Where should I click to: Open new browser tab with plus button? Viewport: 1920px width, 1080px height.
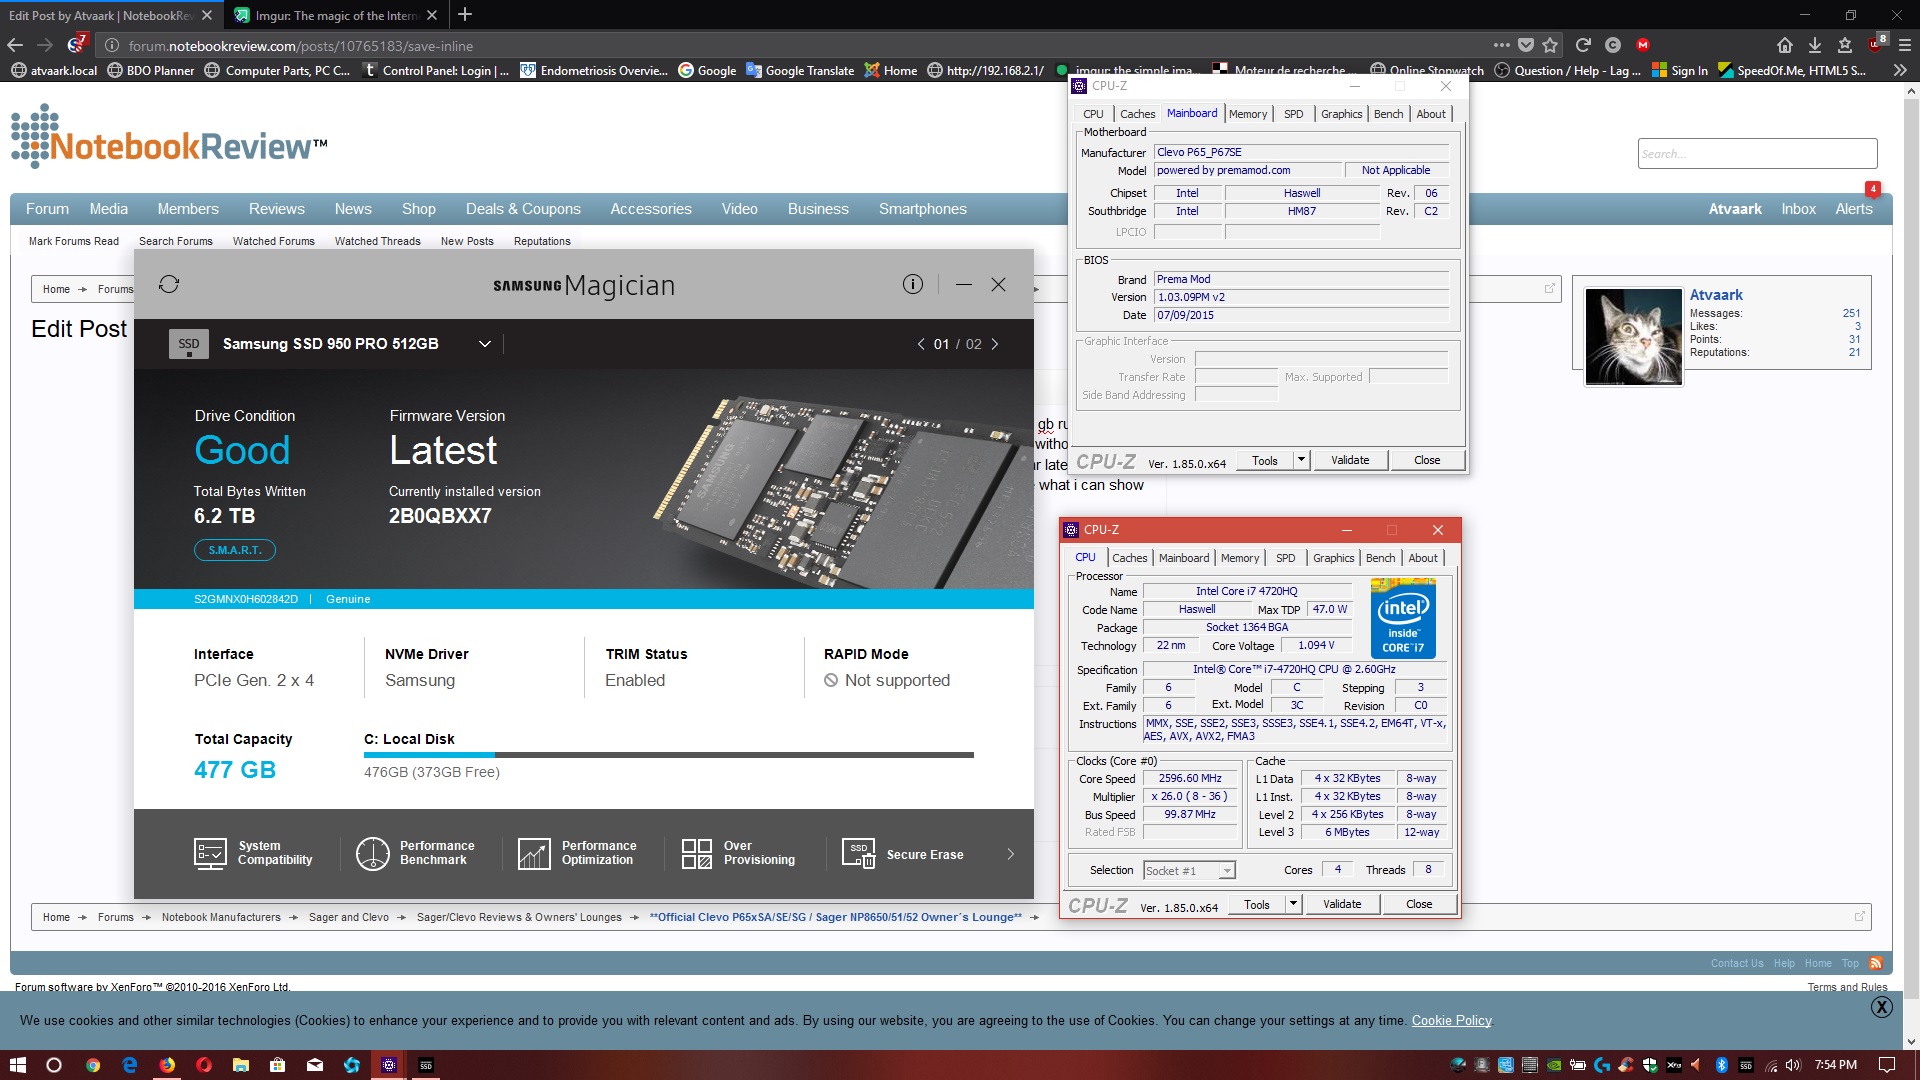point(465,15)
